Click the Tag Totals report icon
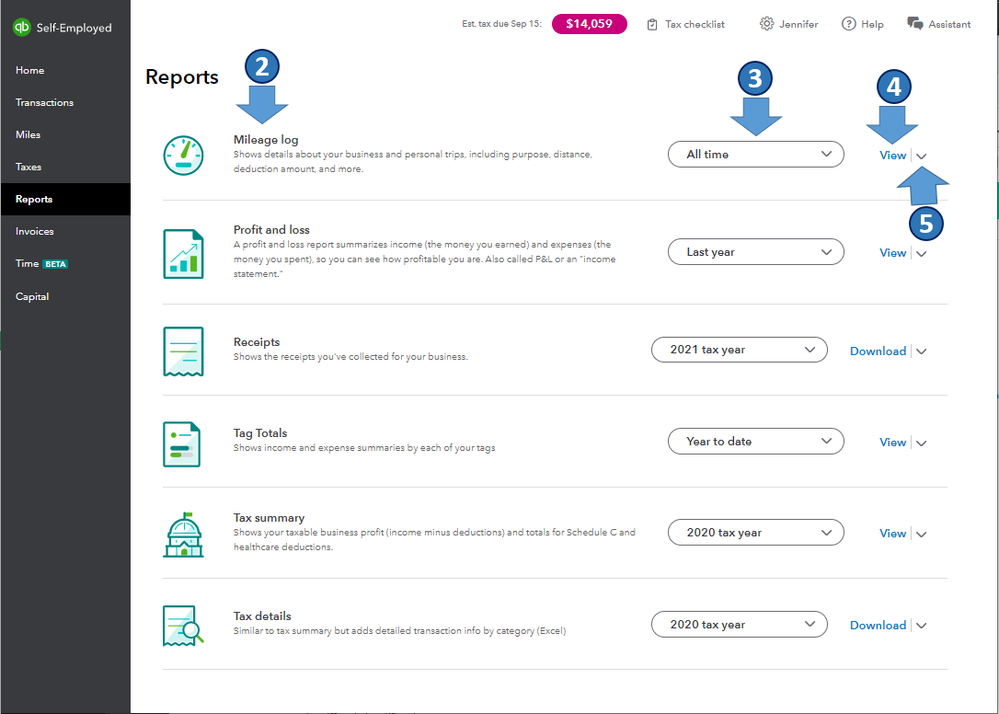Screen dimensions: 999x714 click(x=182, y=444)
